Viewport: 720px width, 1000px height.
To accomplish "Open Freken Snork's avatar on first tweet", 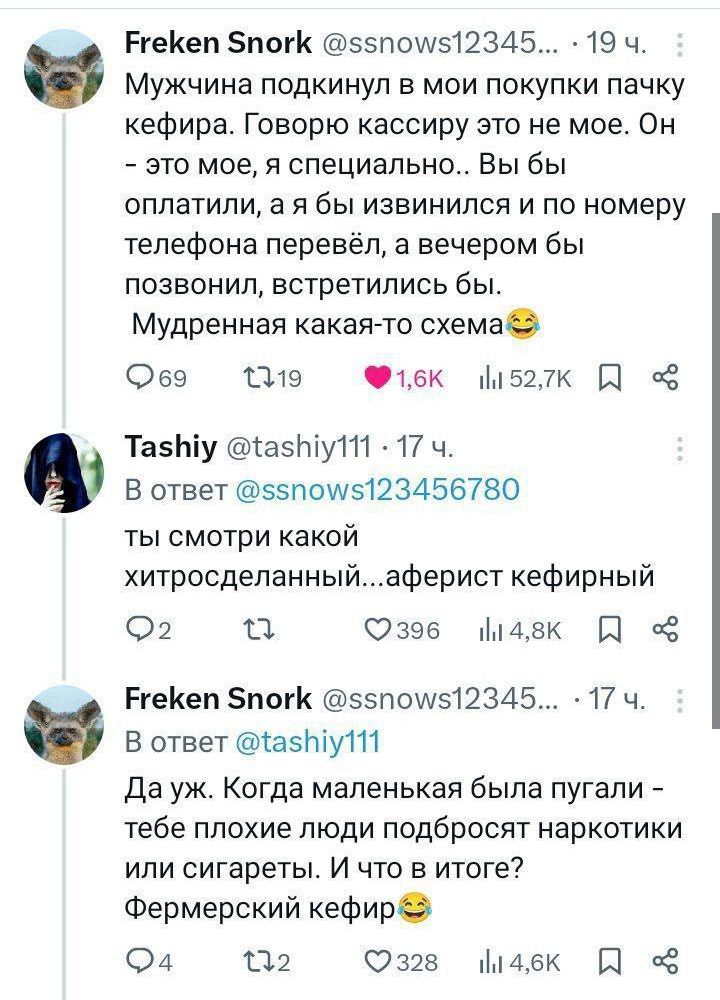I will click(x=64, y=67).
